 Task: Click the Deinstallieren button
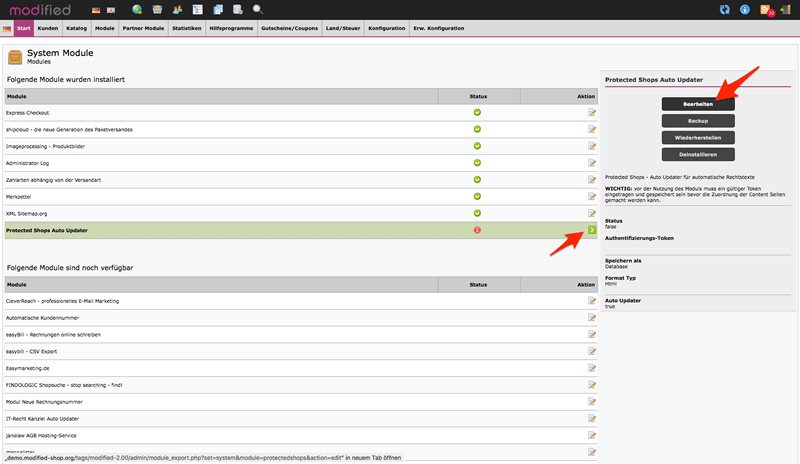(x=698, y=155)
